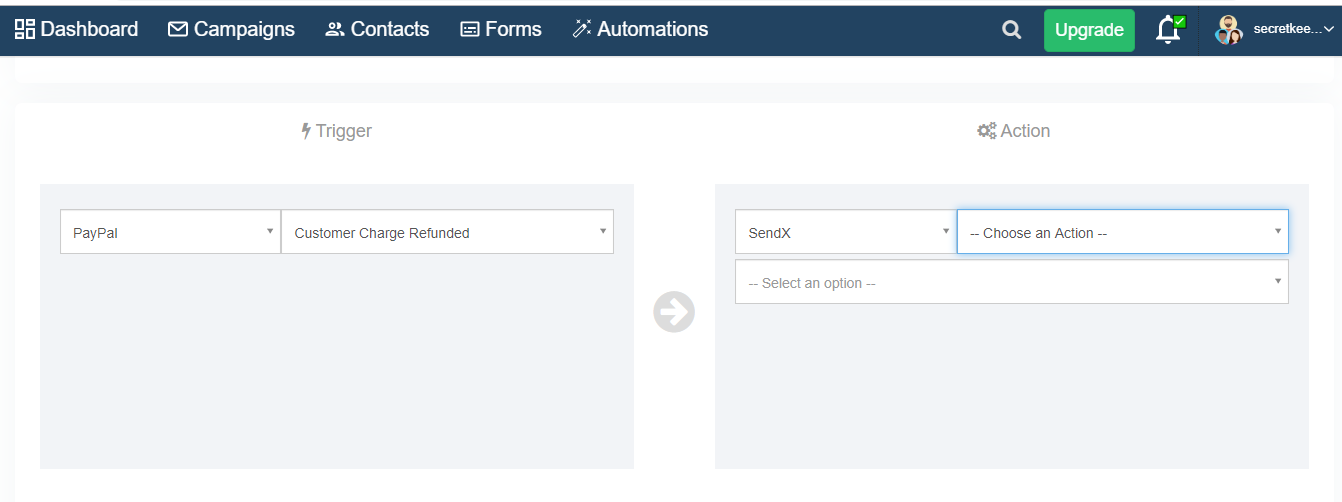The height and width of the screenshot is (502, 1342).
Task: Open the SendX action app dropdown
Action: coord(846,232)
